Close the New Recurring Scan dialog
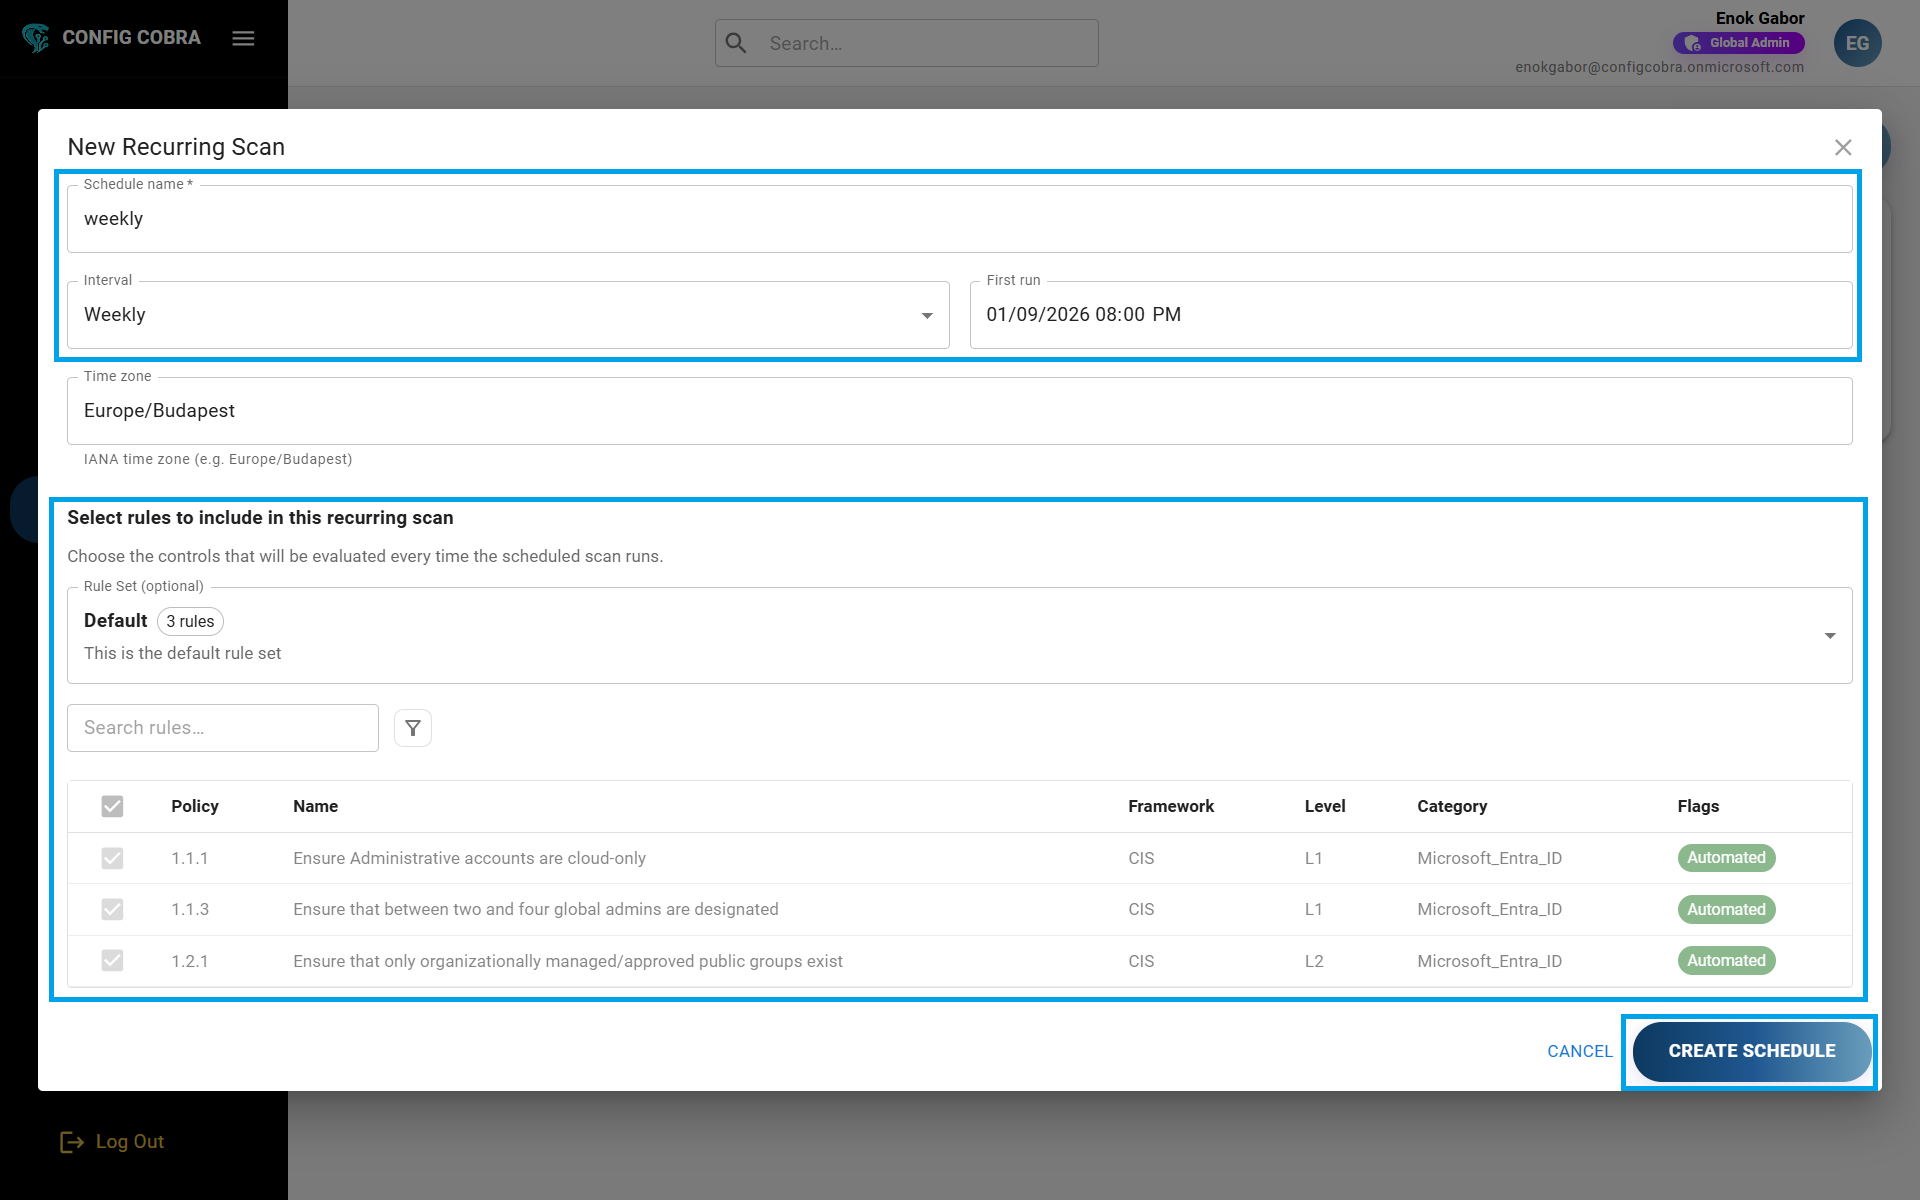Screen dimensions: 1920x1200 click(1844, 147)
